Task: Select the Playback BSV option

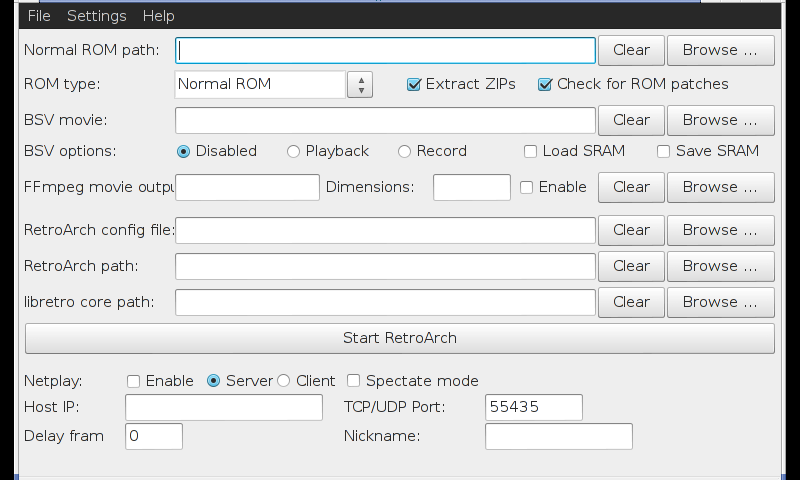Action: tap(293, 151)
